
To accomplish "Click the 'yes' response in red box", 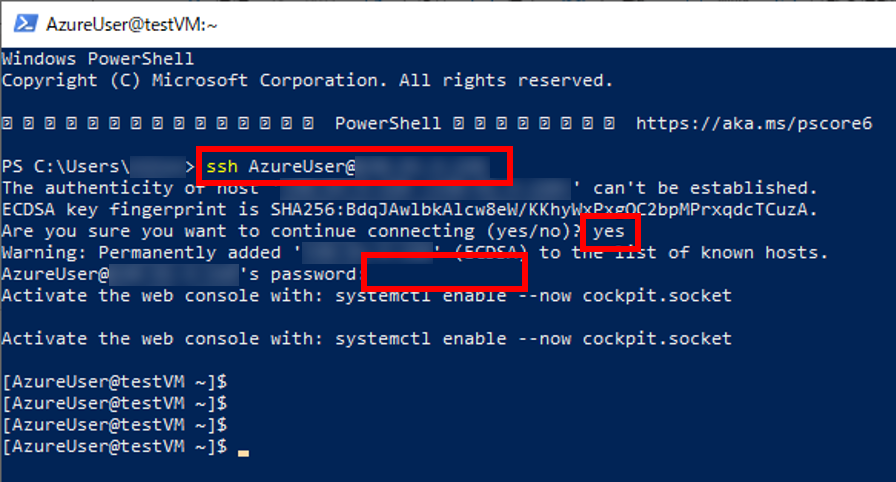I will [609, 231].
